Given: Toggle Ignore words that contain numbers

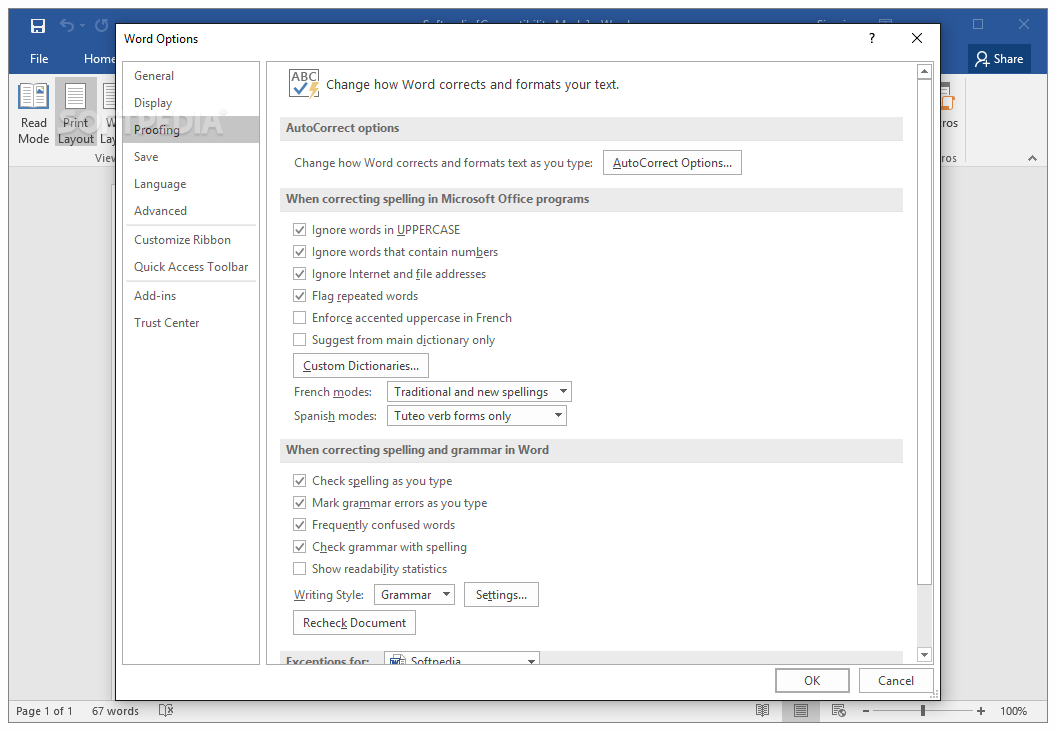Looking at the screenshot, I should [300, 252].
